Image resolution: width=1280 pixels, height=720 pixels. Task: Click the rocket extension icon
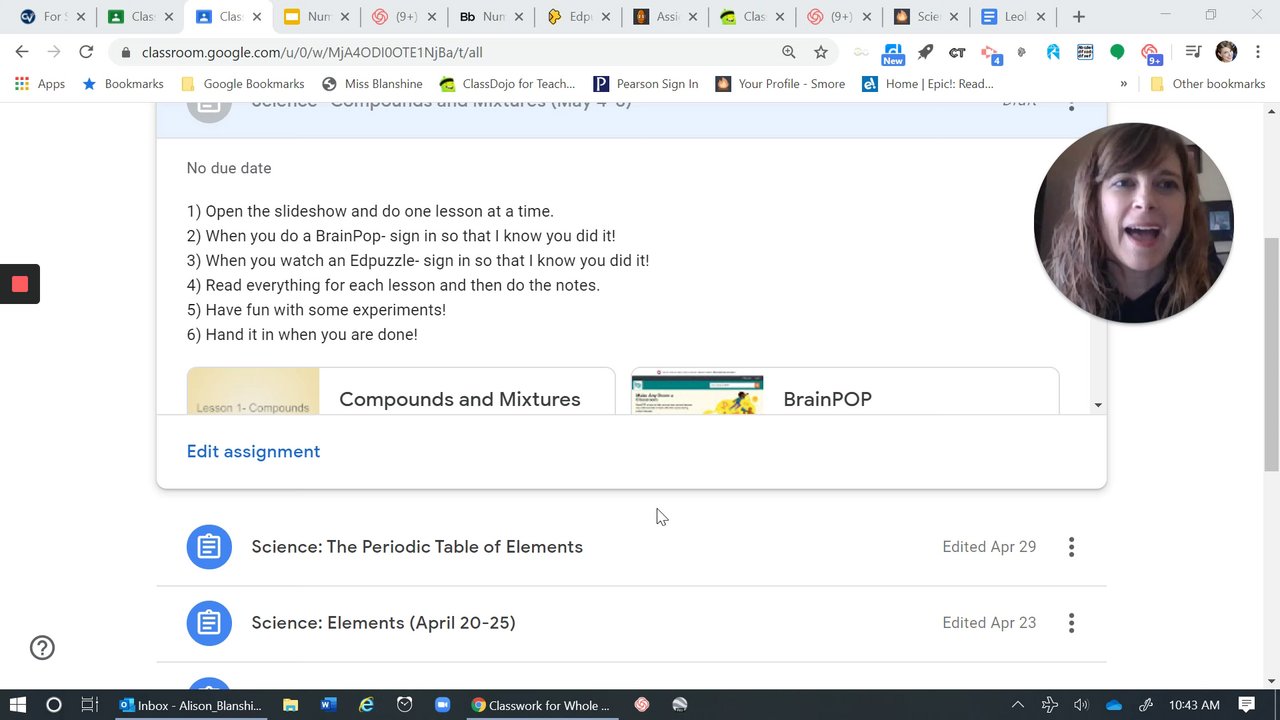(926, 52)
